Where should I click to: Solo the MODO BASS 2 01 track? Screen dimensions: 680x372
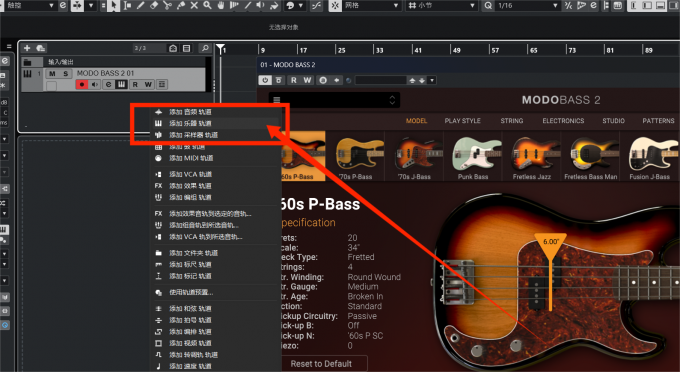click(65, 73)
